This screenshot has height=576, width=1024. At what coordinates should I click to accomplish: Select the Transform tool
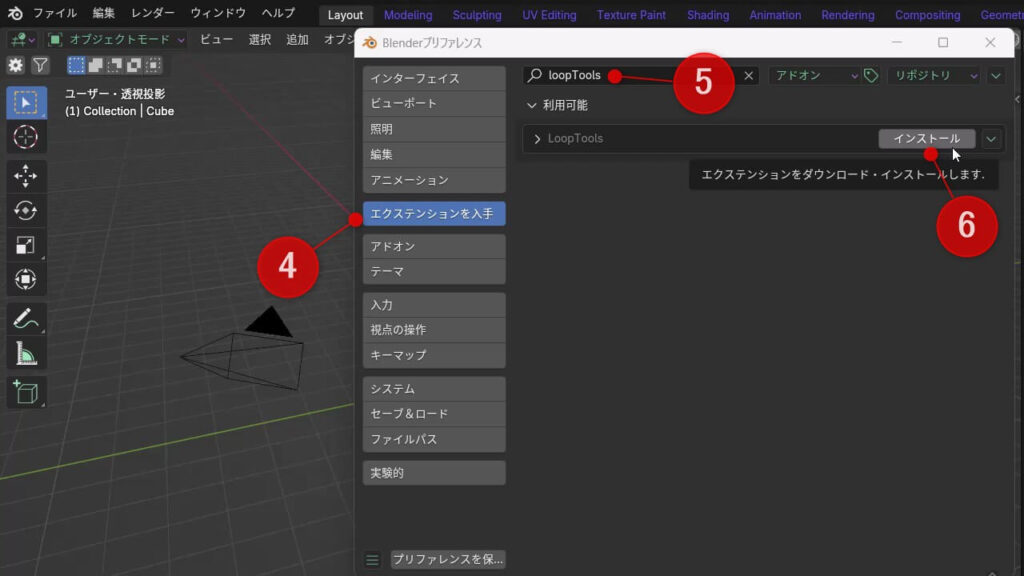tap(25, 279)
